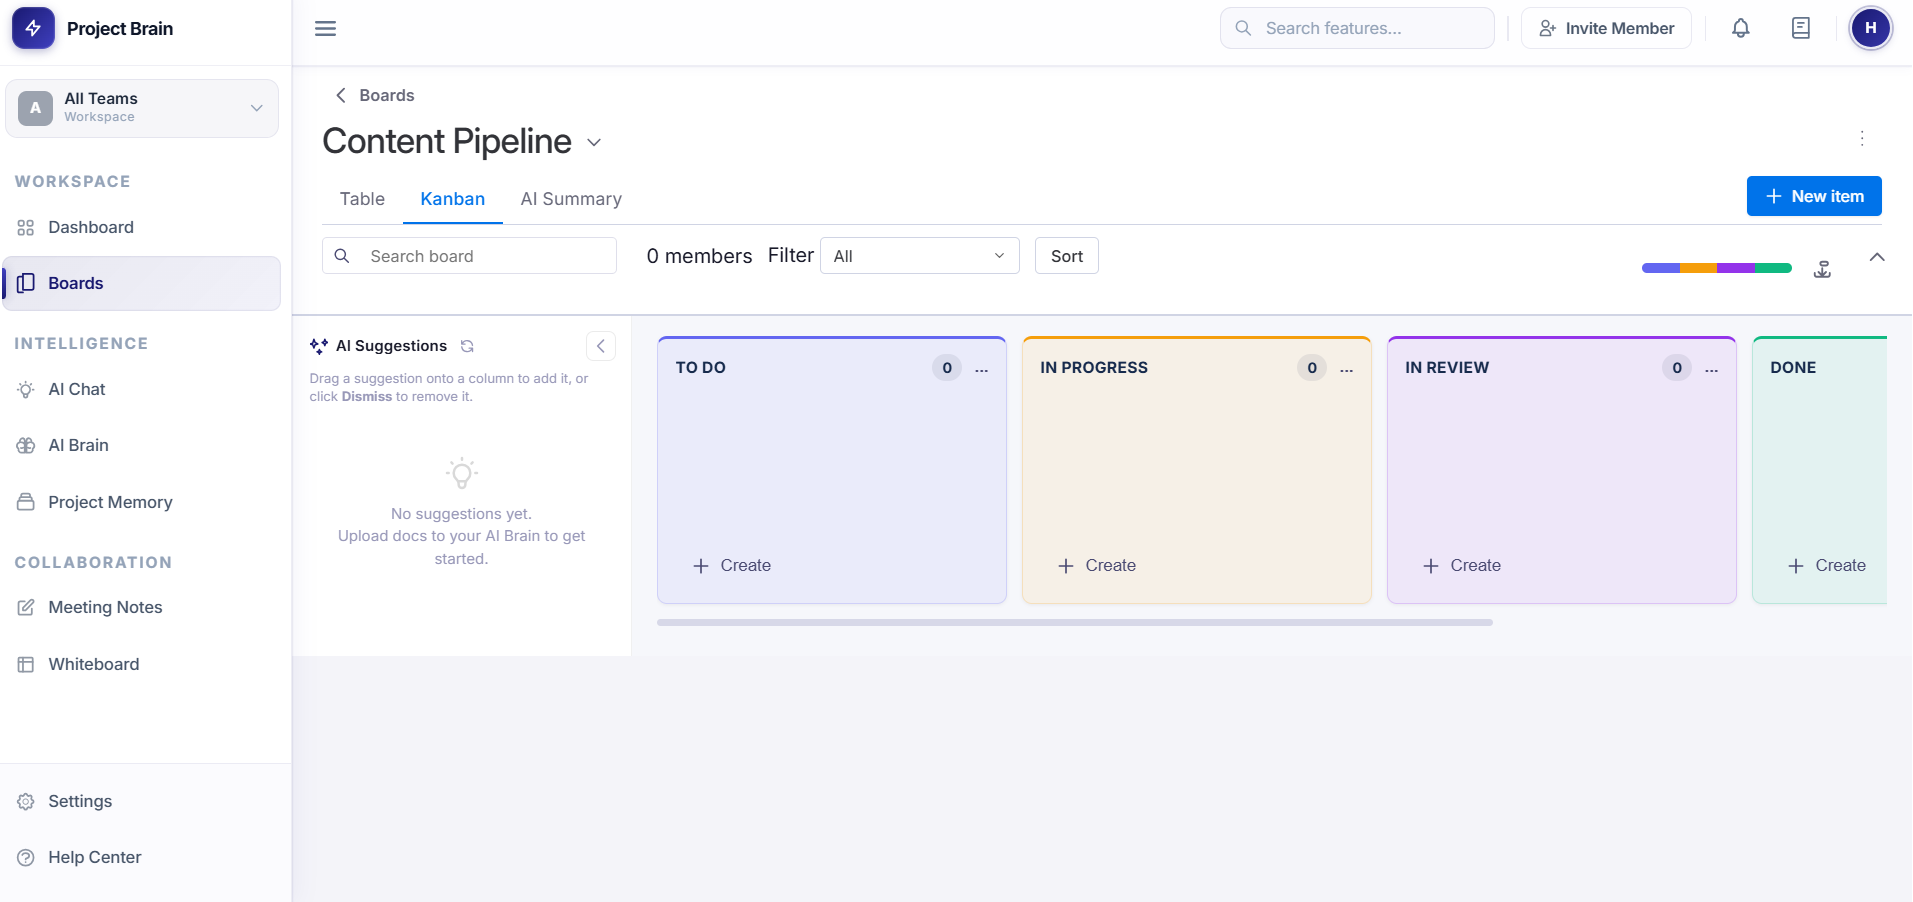Open Help Center in sidebar

click(142, 857)
